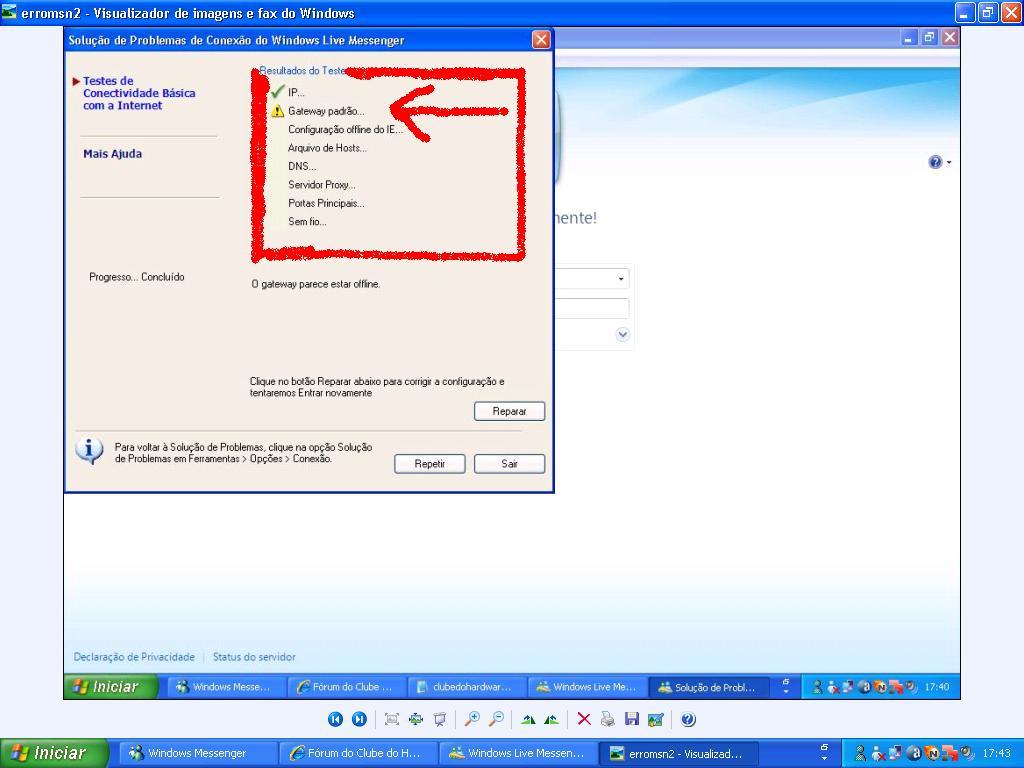
Task: Start the slide show from viewer toolbar
Action: point(440,719)
